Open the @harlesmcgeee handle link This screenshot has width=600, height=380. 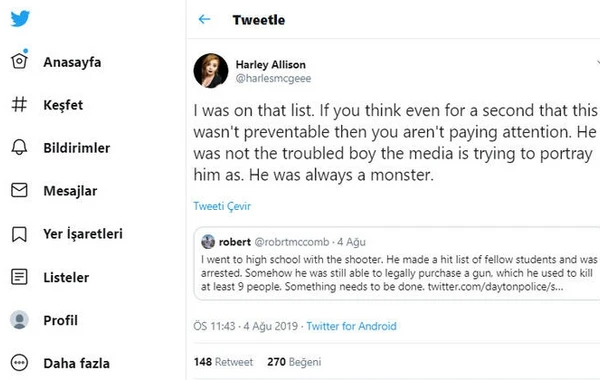(273, 78)
